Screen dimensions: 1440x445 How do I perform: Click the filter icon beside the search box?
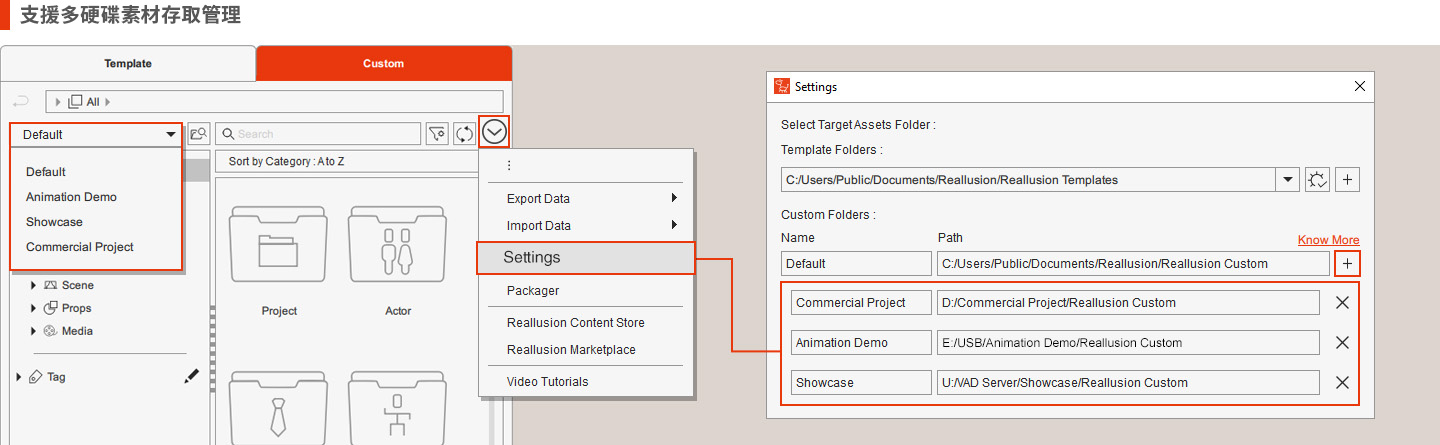[436, 134]
